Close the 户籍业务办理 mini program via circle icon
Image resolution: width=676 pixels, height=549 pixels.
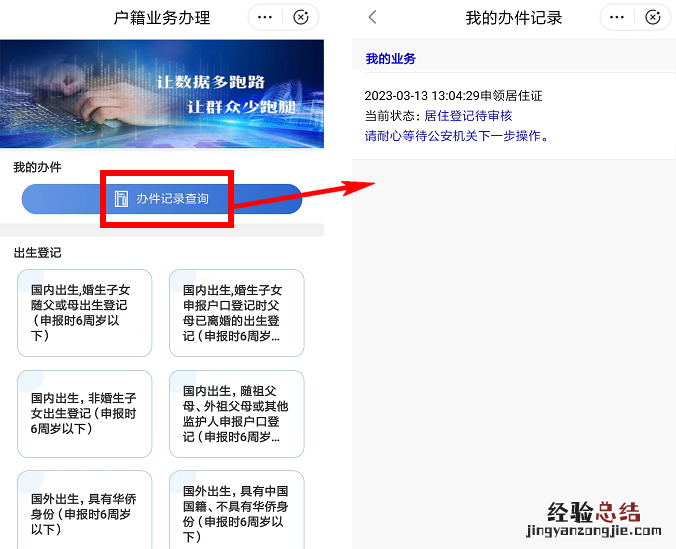pyautogui.click(x=300, y=17)
